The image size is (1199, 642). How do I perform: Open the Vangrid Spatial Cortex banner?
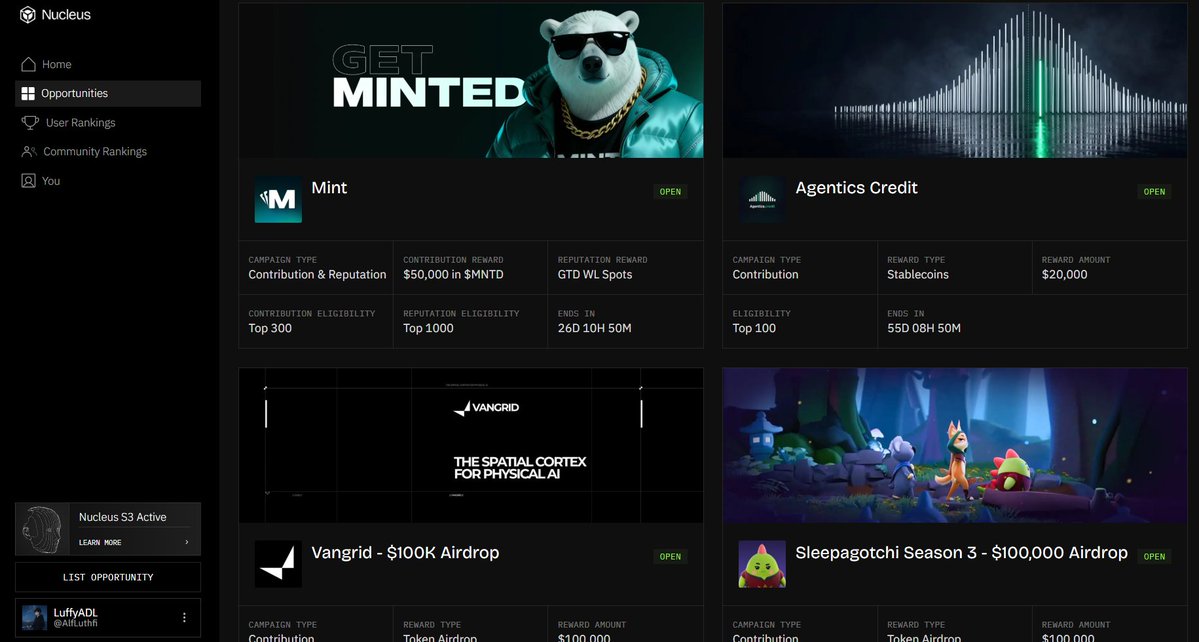click(471, 446)
